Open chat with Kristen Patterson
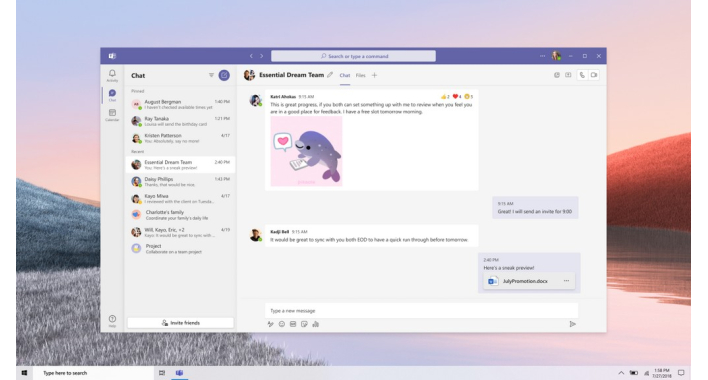Image resolution: width=708 pixels, height=380 pixels. [181, 138]
